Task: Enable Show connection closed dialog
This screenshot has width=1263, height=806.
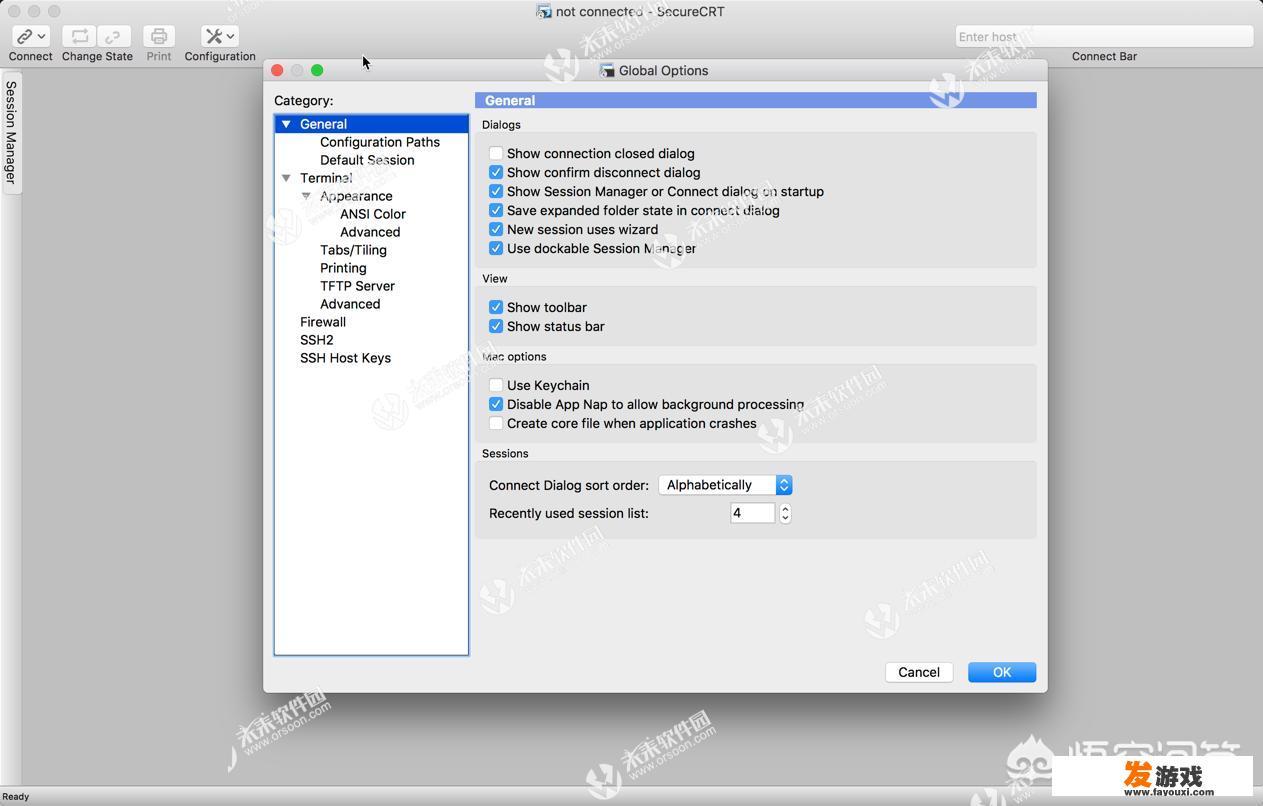Action: coord(496,153)
